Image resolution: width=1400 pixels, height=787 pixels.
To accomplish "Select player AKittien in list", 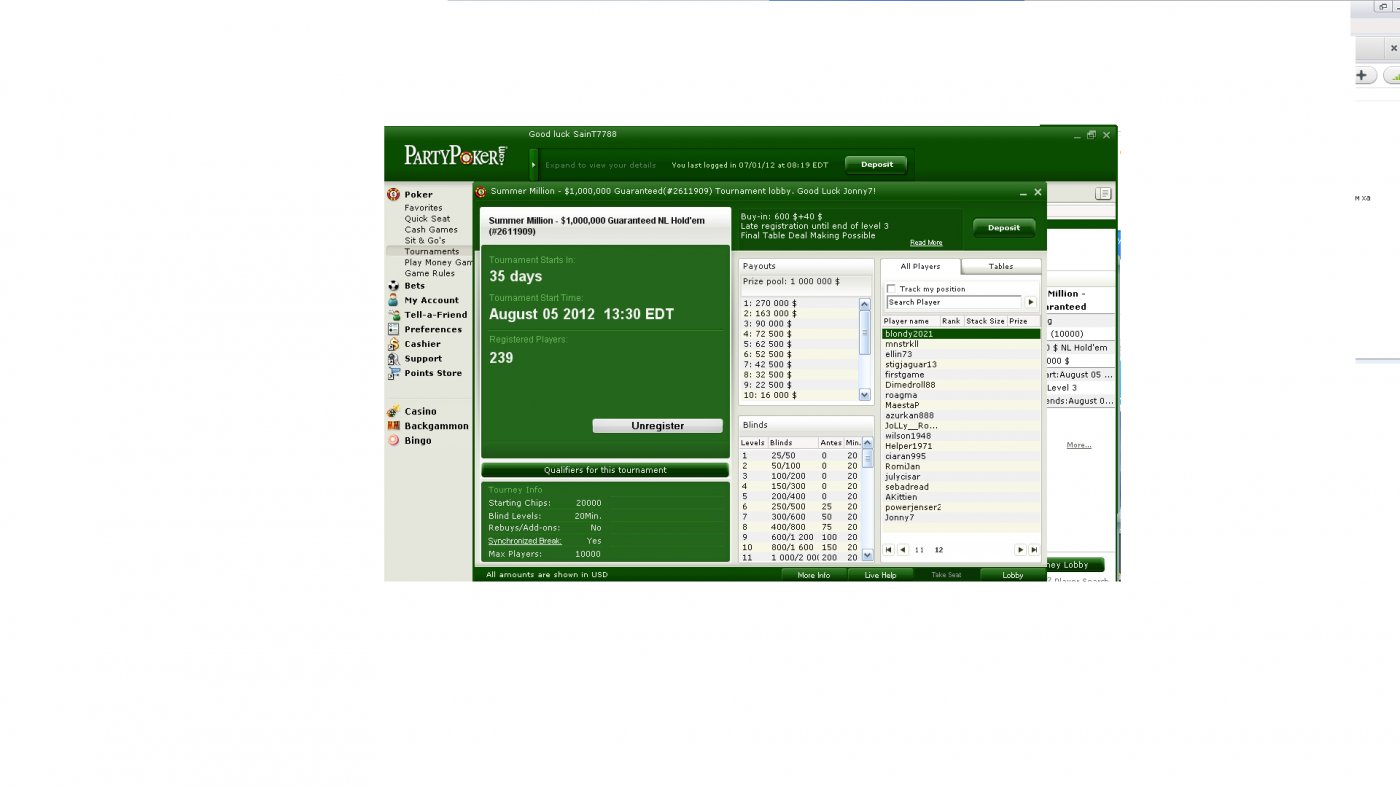I will (961, 497).
